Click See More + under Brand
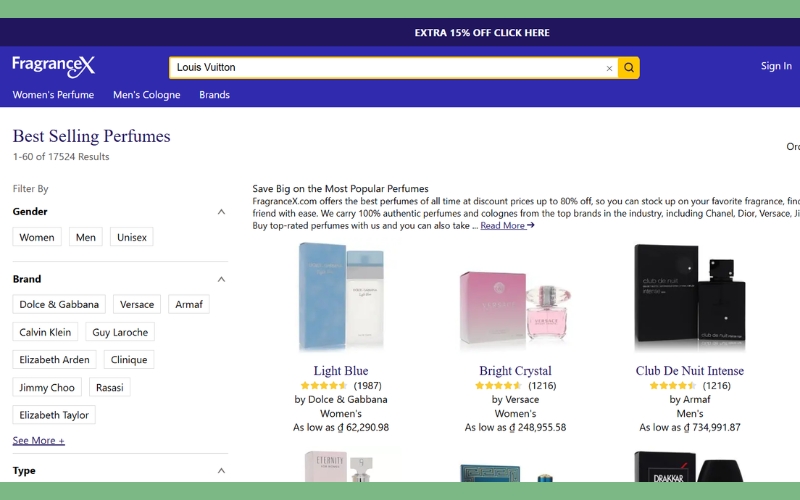The width and height of the screenshot is (800, 500). [x=39, y=440]
